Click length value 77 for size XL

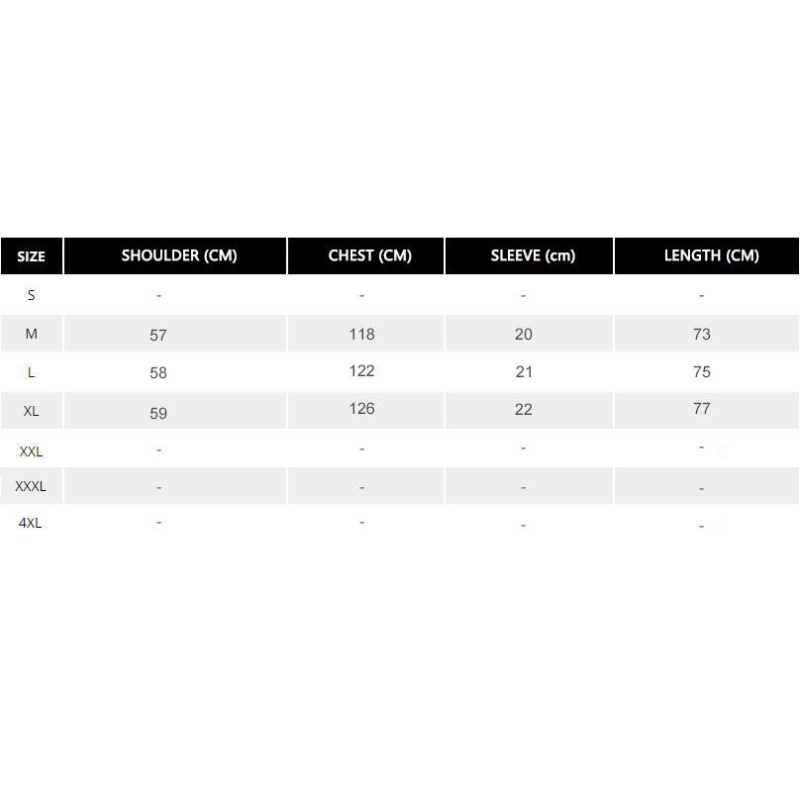coord(702,408)
